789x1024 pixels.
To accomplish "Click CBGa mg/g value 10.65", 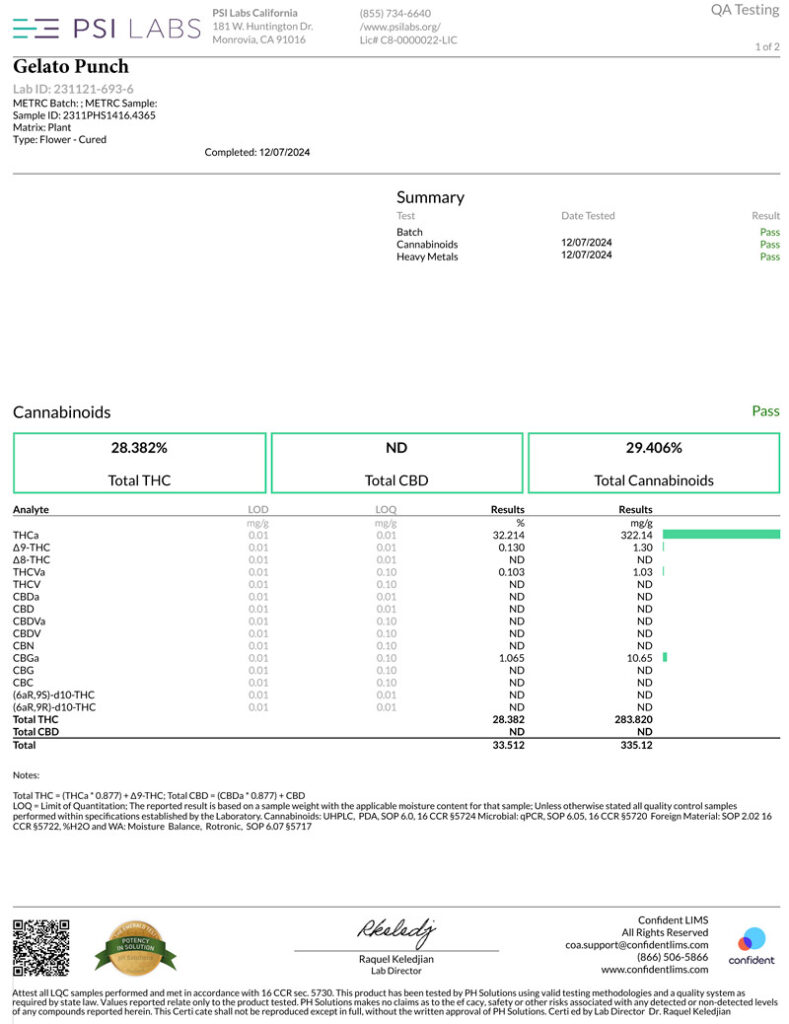I will pyautogui.click(x=639, y=658).
